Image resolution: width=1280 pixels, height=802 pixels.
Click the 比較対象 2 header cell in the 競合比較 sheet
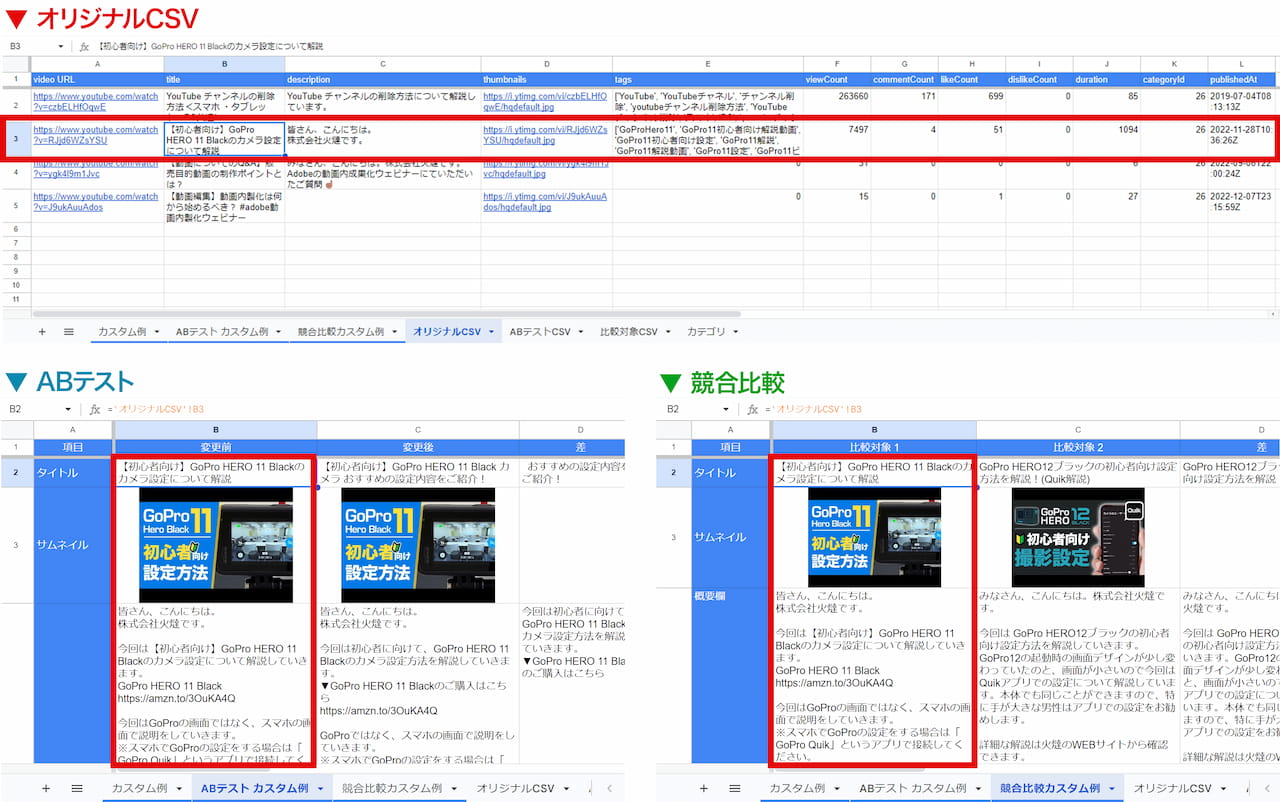pyautogui.click(x=1078, y=447)
